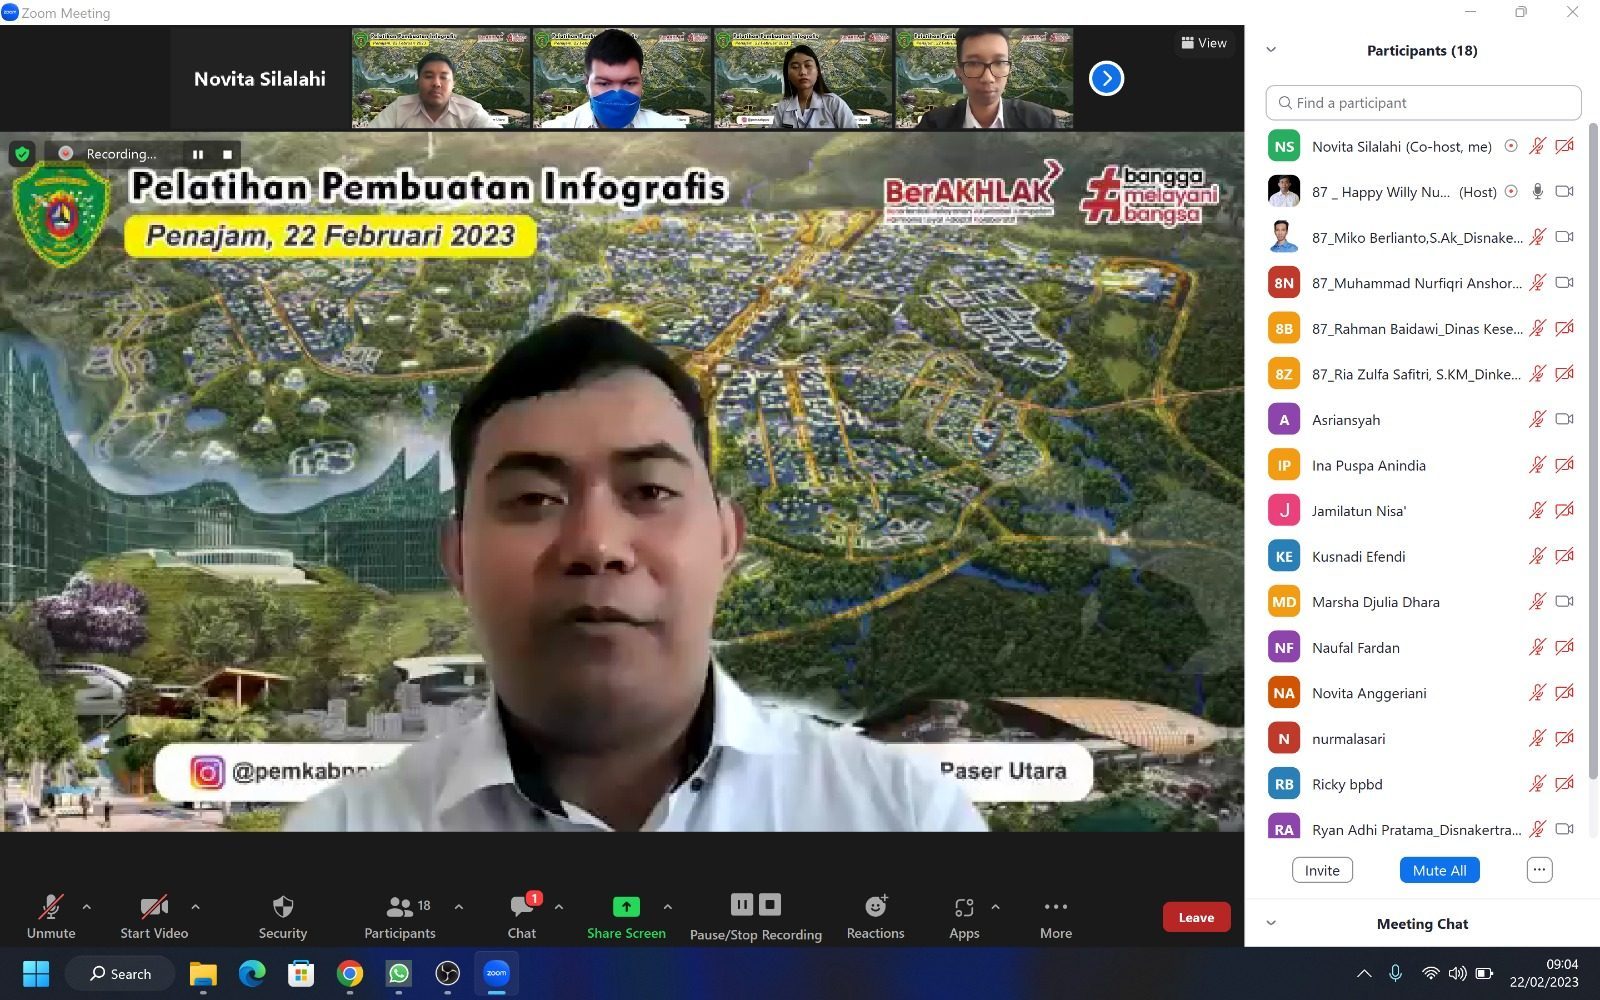Expand share options arrow beside Share Screen
Screen dimensions: 1600x1000
667,907
